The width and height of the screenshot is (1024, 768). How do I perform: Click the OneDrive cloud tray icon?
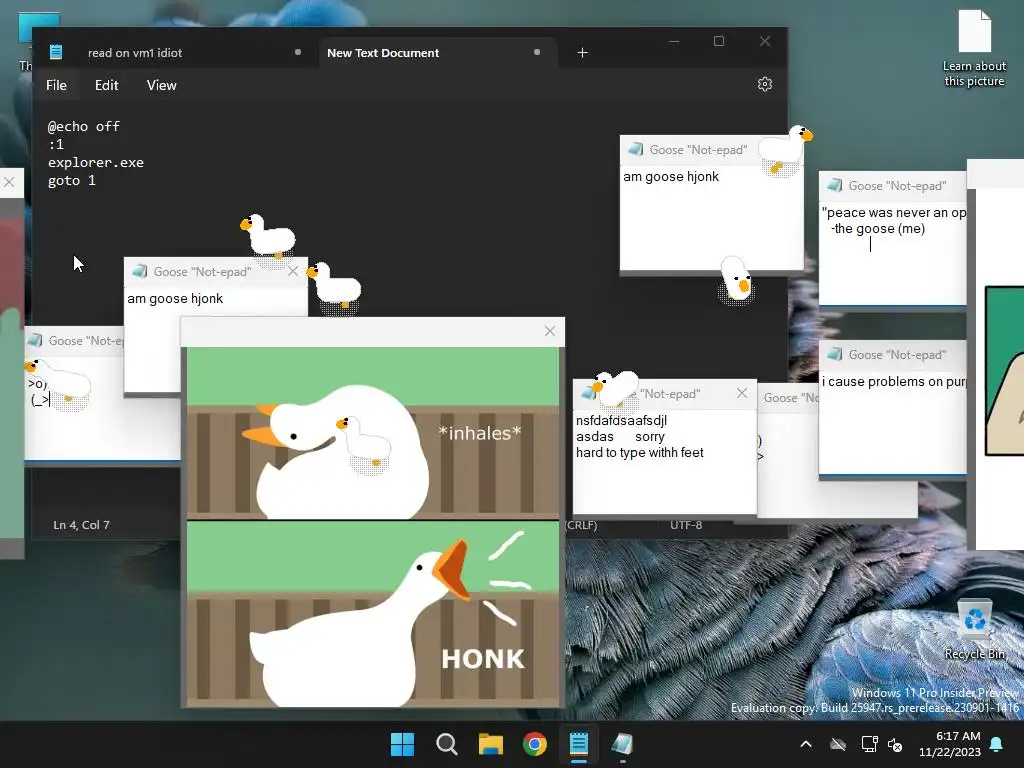[838, 744]
